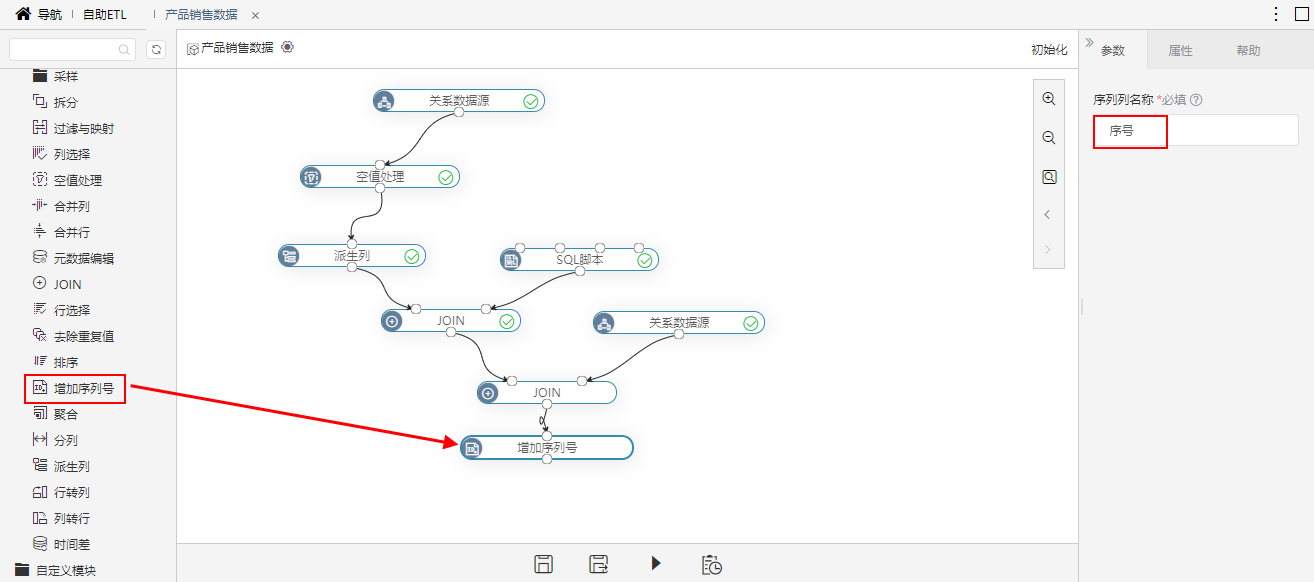Collapse the canvas tool strip with left arrow
This screenshot has width=1314, height=582.
[x=1048, y=214]
